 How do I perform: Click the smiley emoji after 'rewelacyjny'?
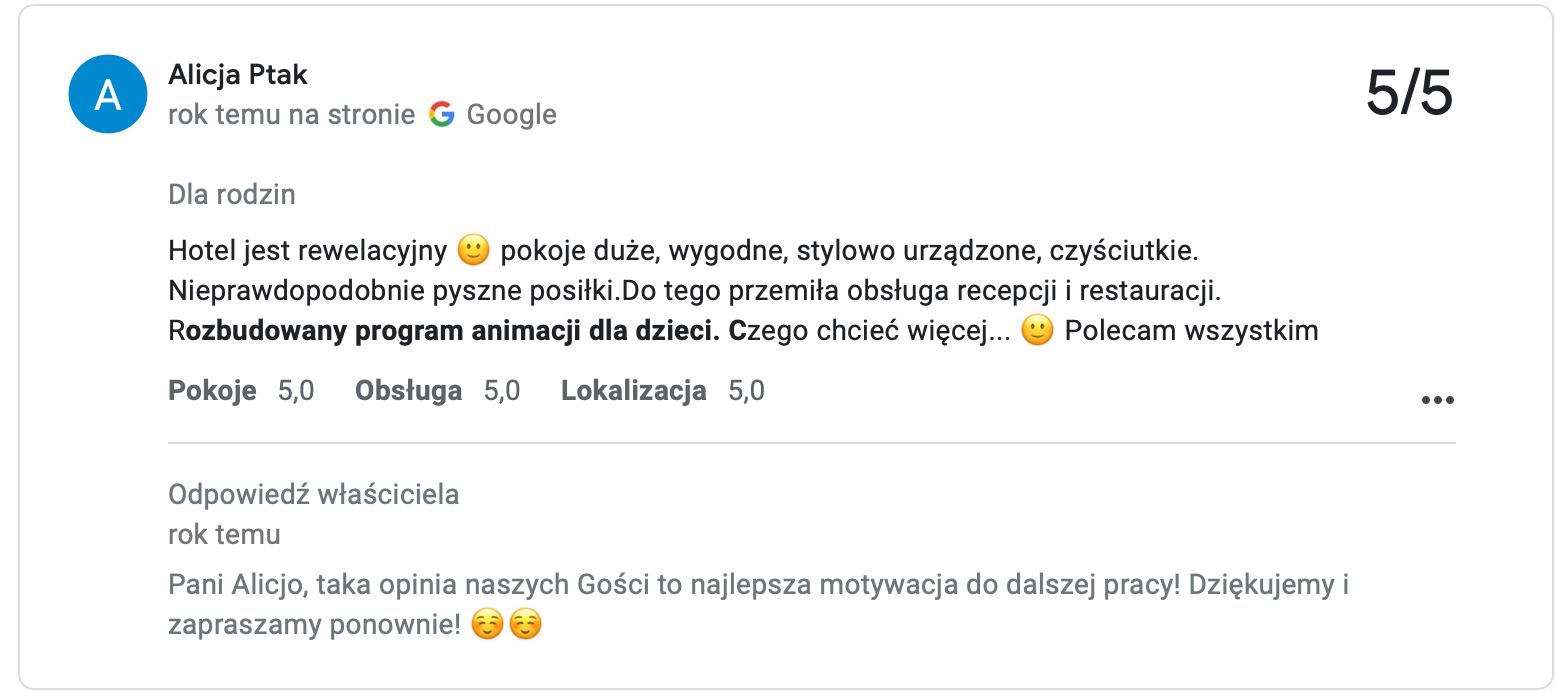pos(473,250)
